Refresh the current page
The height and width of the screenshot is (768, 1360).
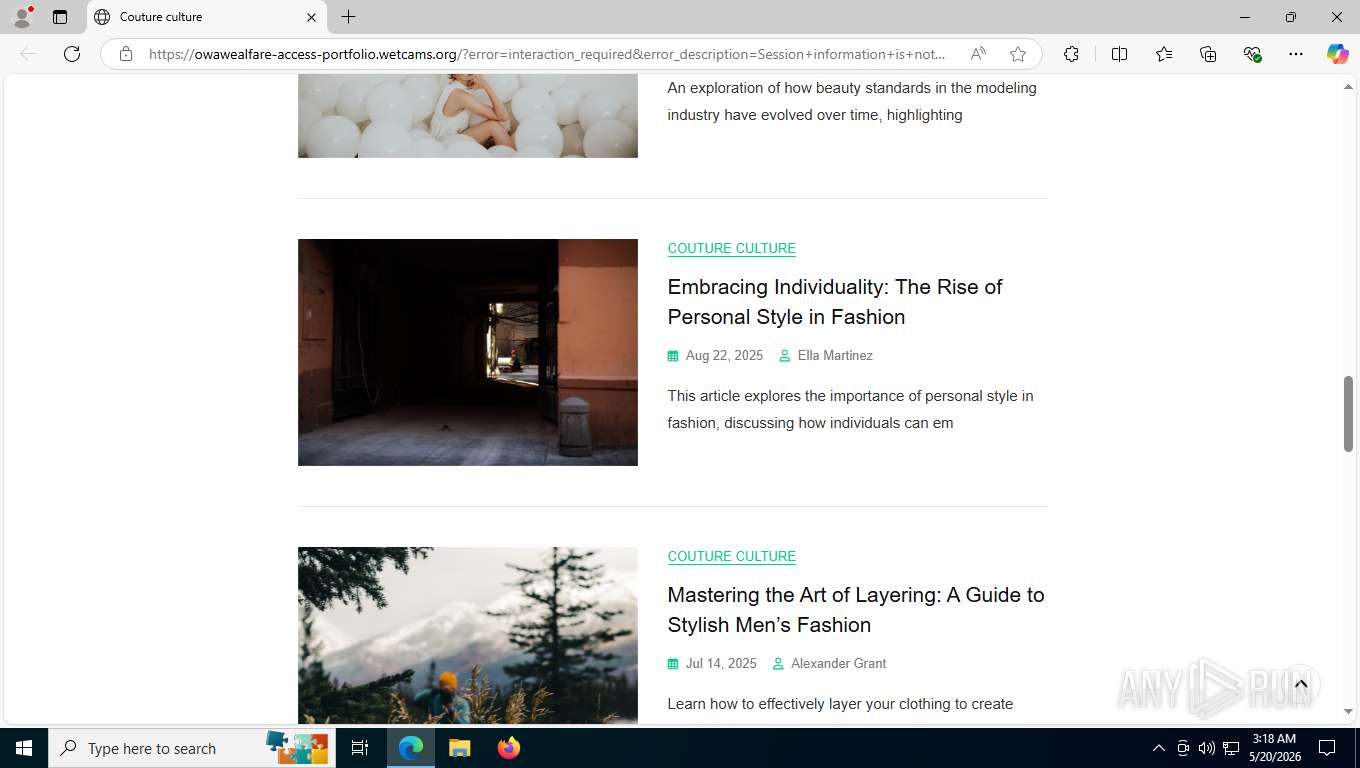pyautogui.click(x=72, y=54)
